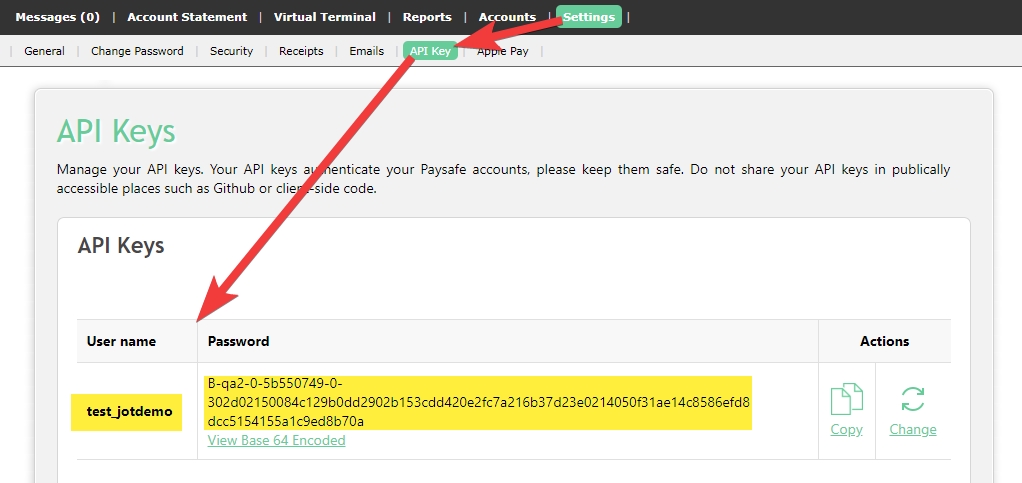The image size is (1022, 483).
Task: Open the Messages (0) menu
Action: tap(57, 17)
